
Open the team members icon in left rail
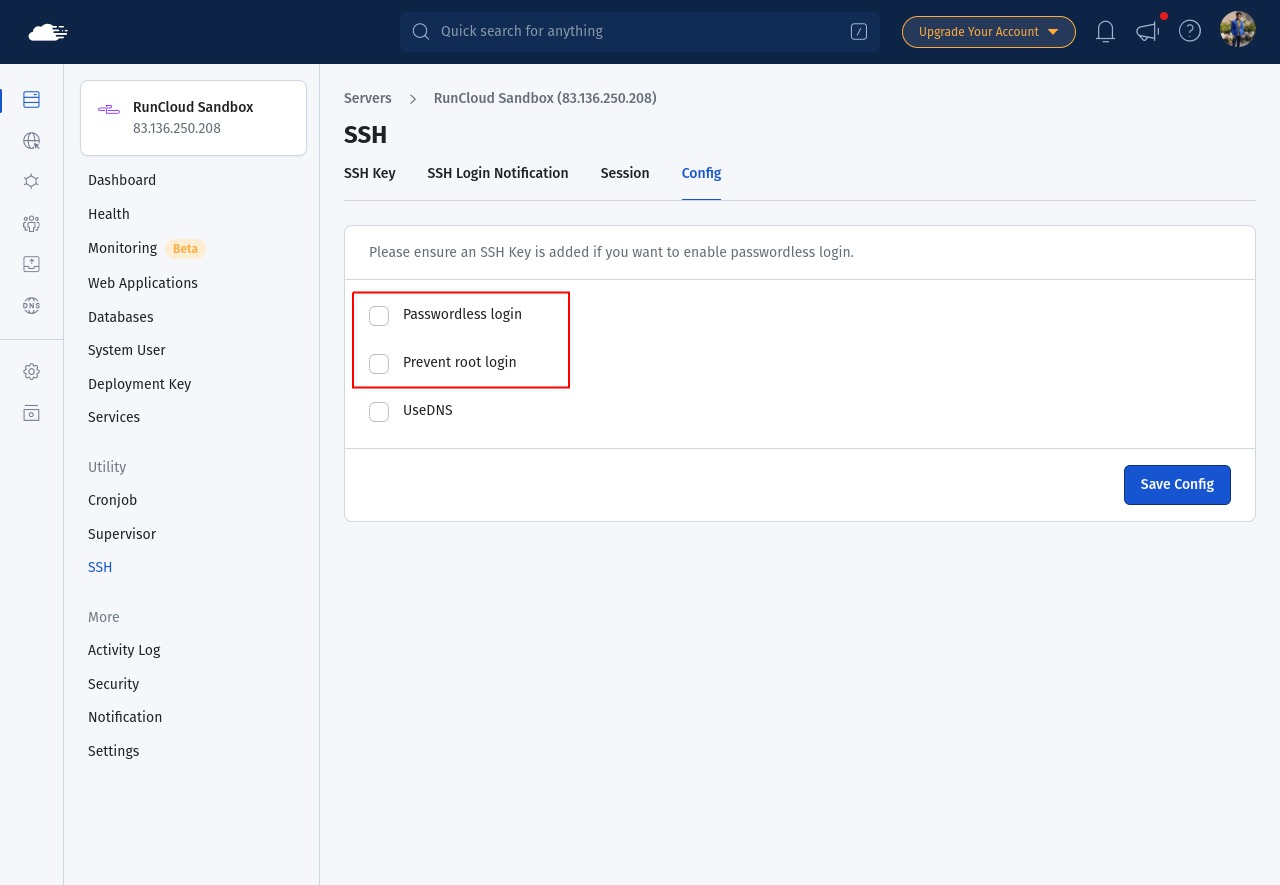click(x=31, y=223)
